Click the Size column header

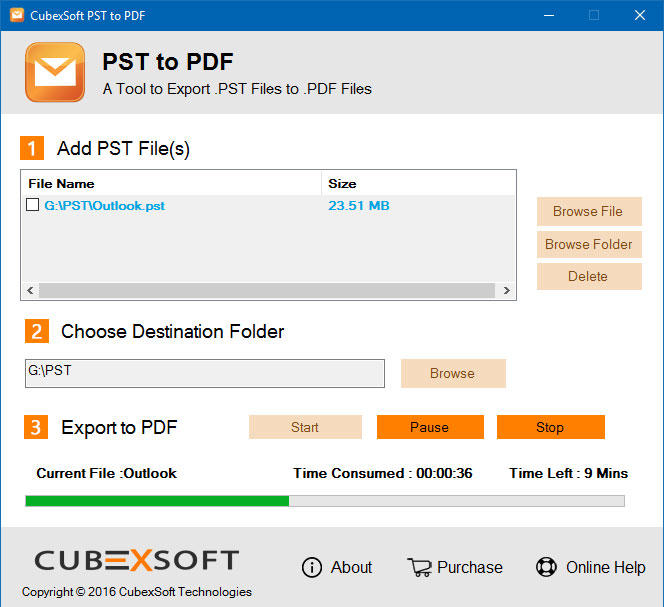342,183
